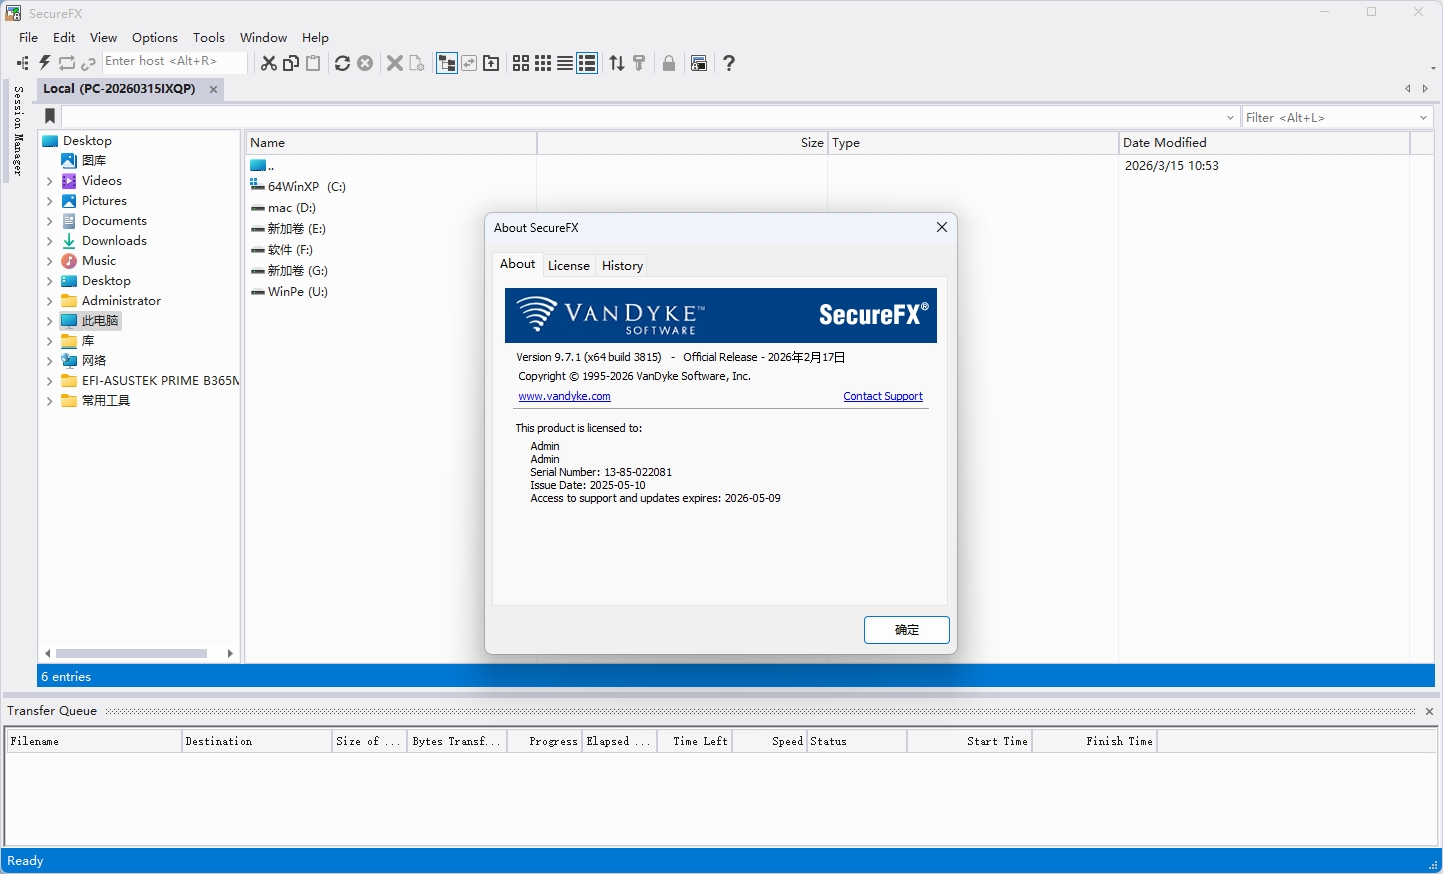Screen dimensions: 1443x874
Task: Toggle the folder tree view pane
Action: pos(447,62)
